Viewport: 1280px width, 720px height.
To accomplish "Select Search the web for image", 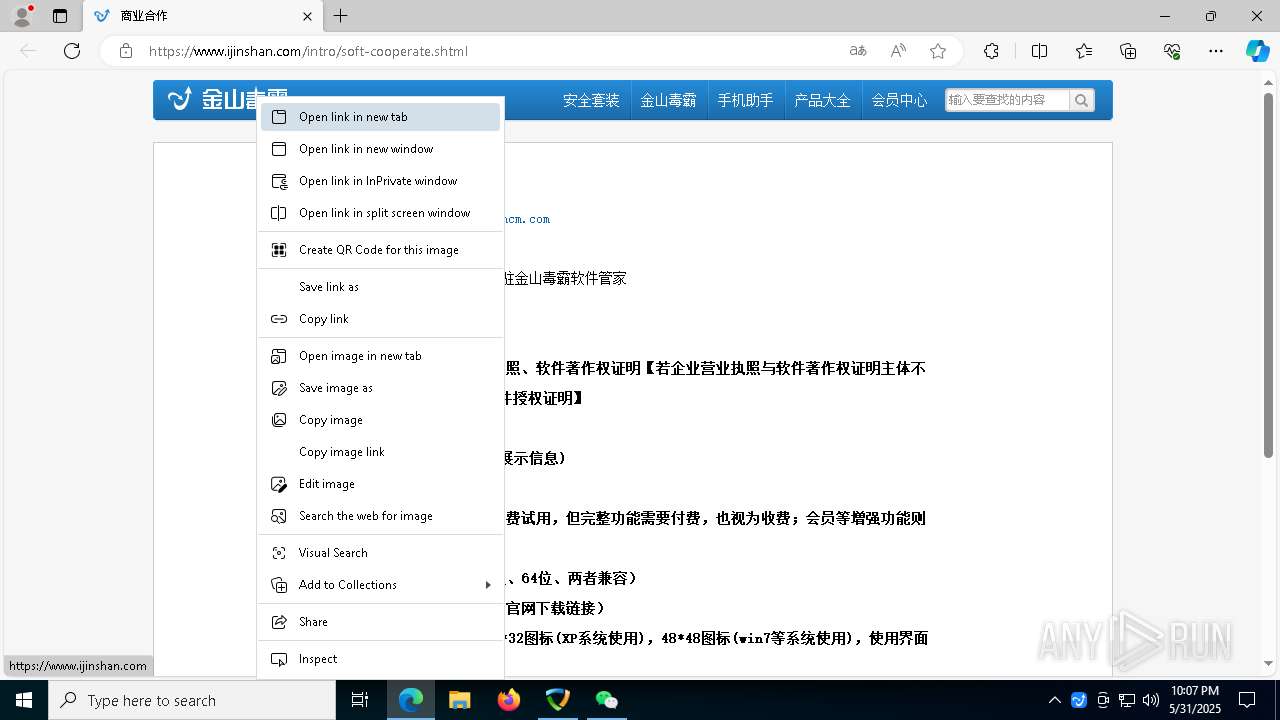I will 380,516.
